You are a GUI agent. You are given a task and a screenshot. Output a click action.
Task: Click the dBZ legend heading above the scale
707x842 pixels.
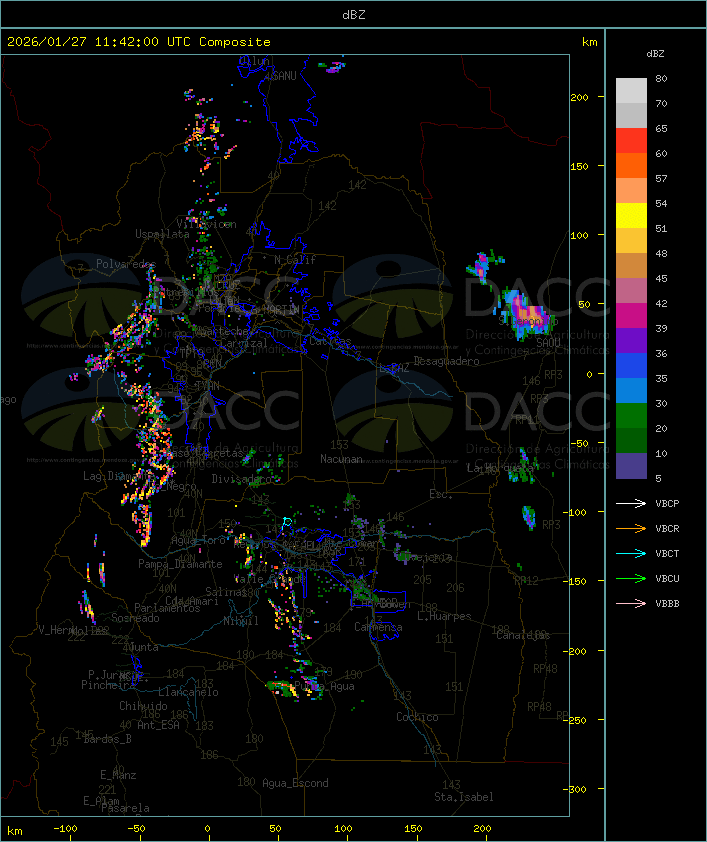click(x=655, y=54)
